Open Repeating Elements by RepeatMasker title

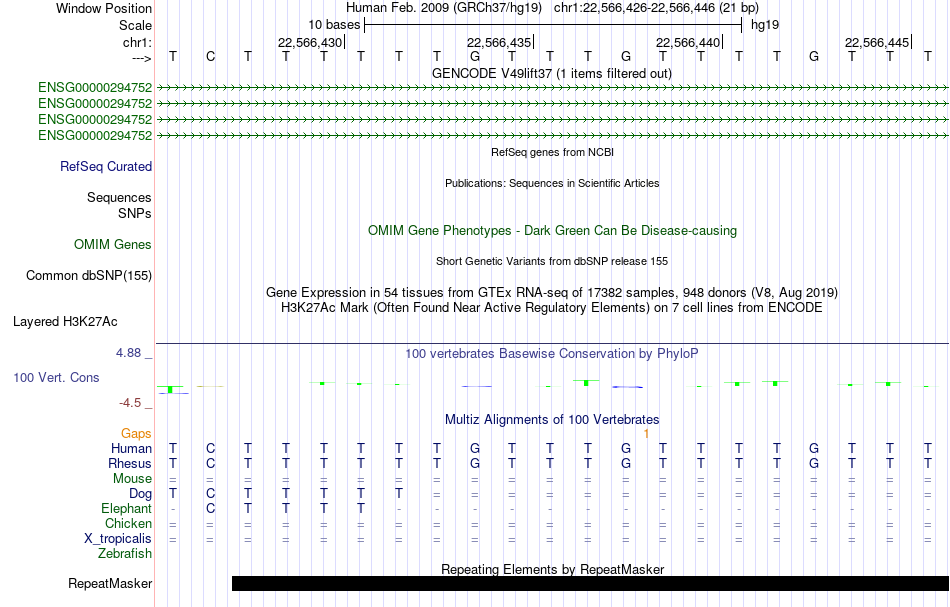pos(552,569)
